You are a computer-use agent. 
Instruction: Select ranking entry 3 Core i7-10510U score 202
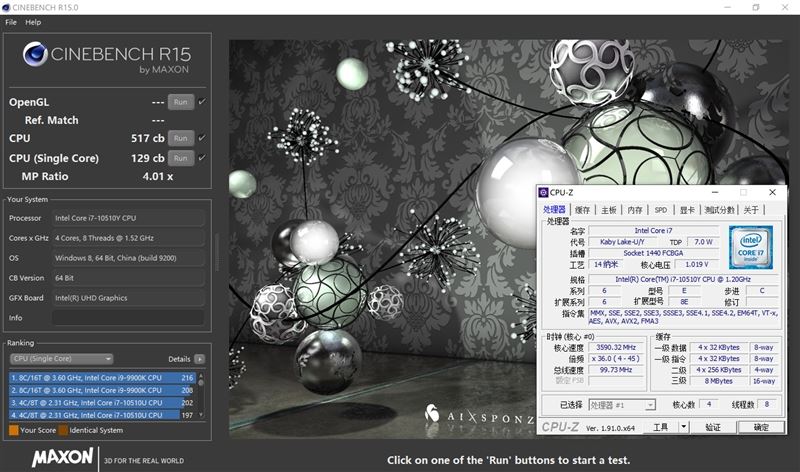tap(102, 403)
